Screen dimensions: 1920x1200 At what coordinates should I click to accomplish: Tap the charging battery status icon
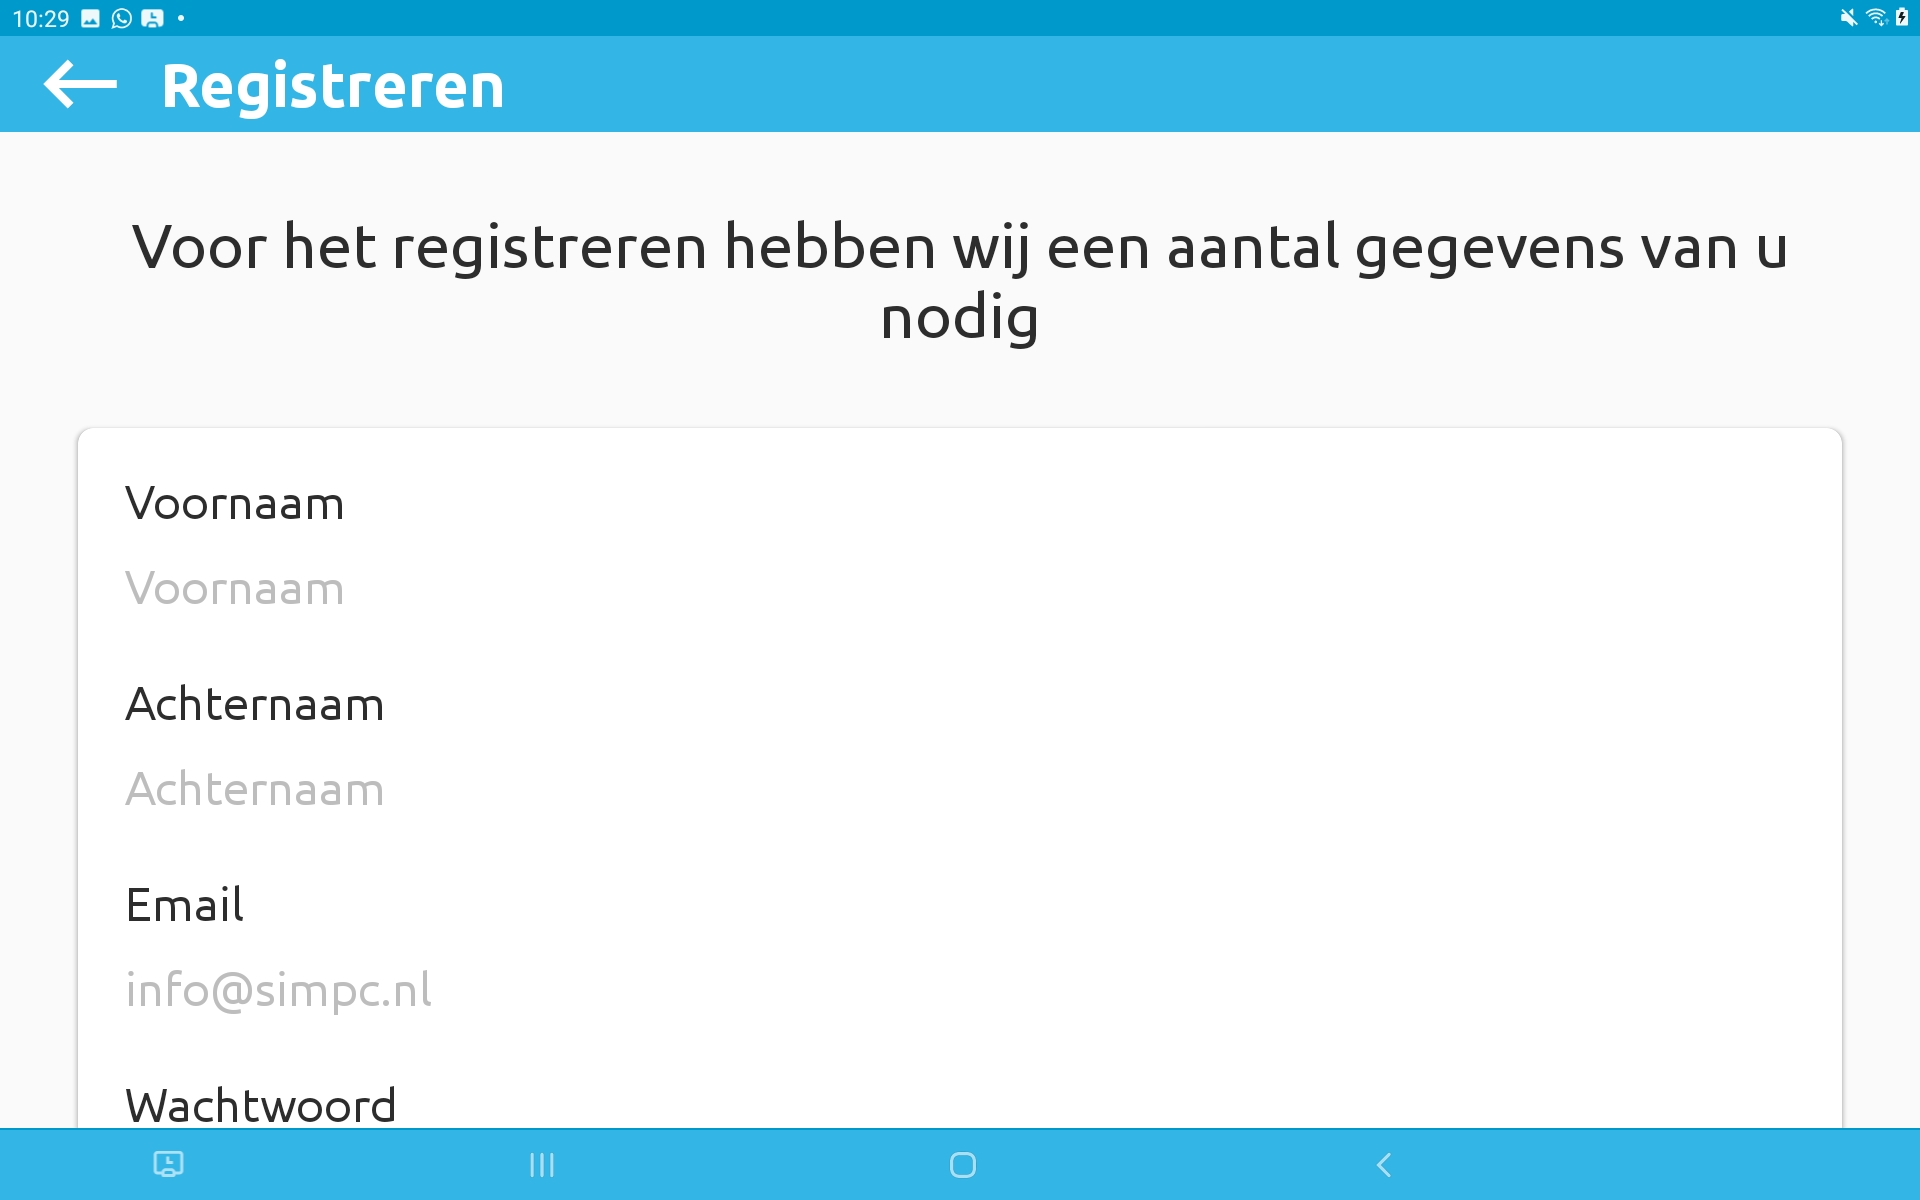[1902, 18]
